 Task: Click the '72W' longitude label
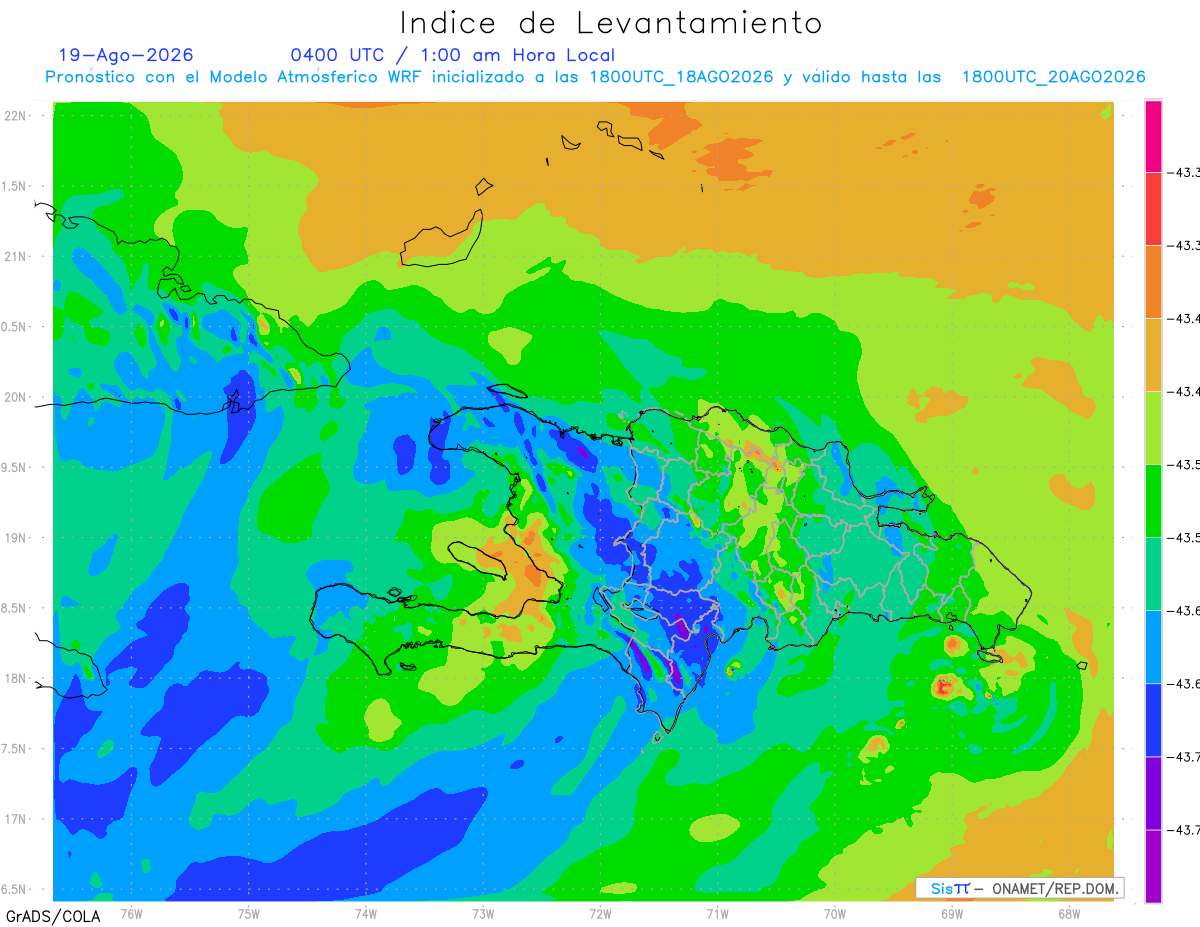click(600, 913)
